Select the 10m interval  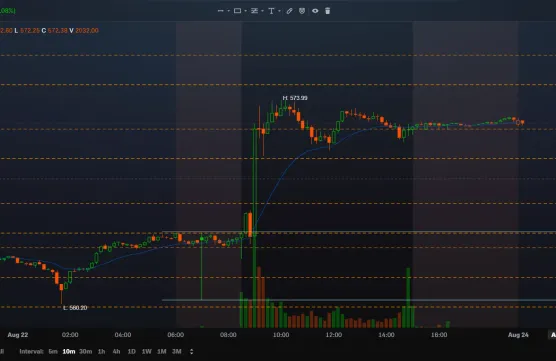(69, 351)
